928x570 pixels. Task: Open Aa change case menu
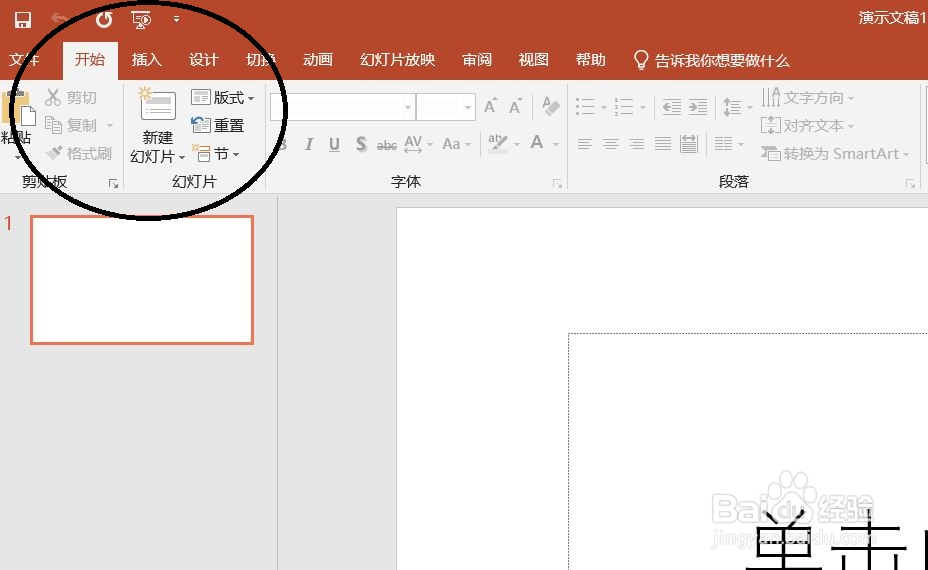(456, 144)
